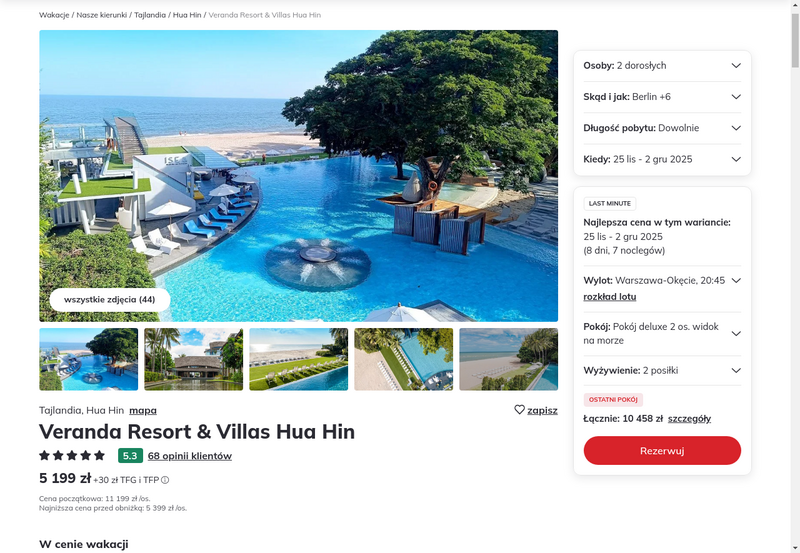
Task: Go to Tajlandia in the breadcrumb
Action: tap(150, 15)
